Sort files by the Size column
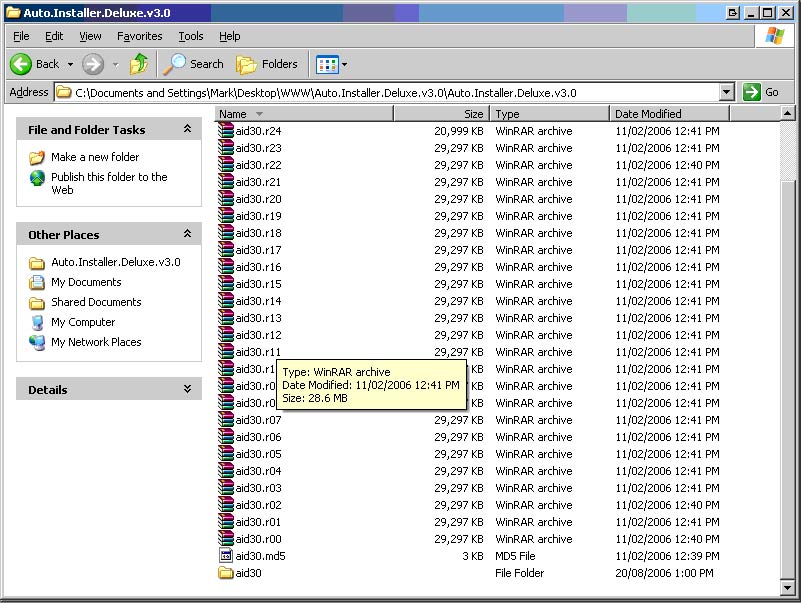 click(x=442, y=114)
